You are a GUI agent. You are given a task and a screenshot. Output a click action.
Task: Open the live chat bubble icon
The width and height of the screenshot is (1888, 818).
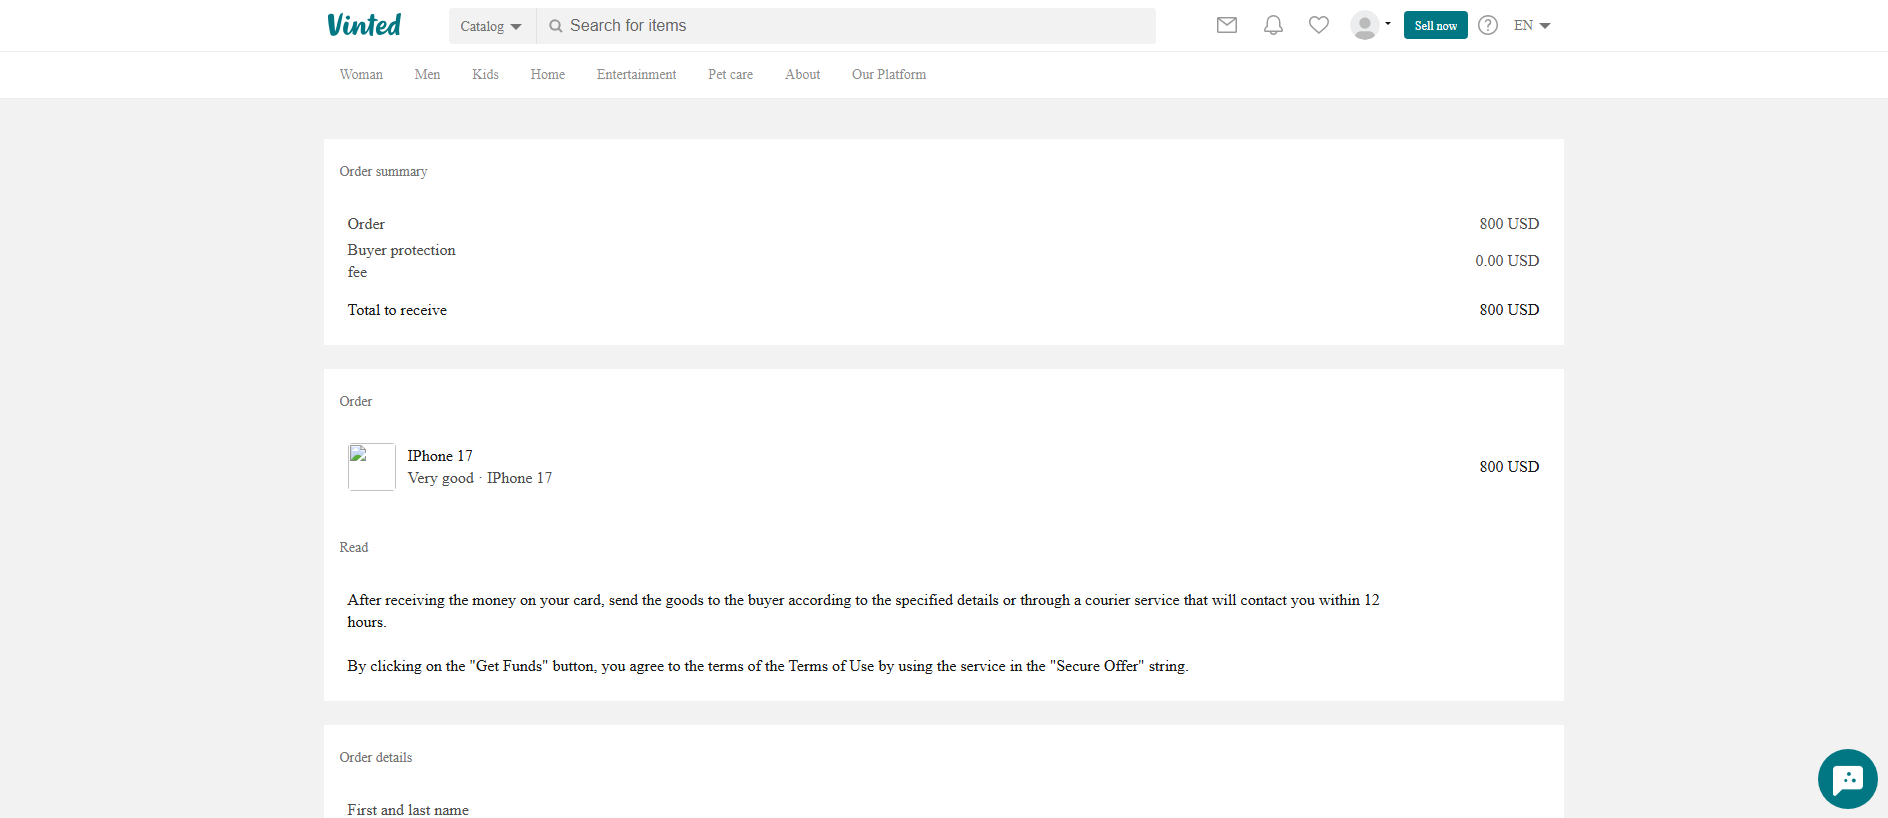coord(1847,778)
